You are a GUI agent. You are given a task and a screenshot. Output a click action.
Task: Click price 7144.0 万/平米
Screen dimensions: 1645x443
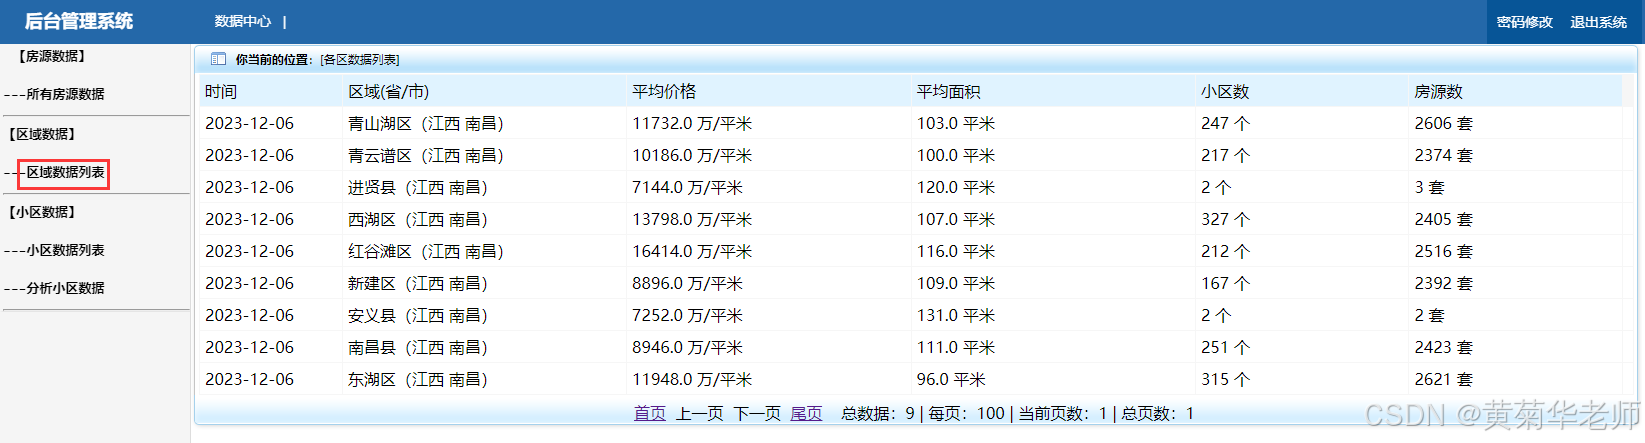point(687,187)
